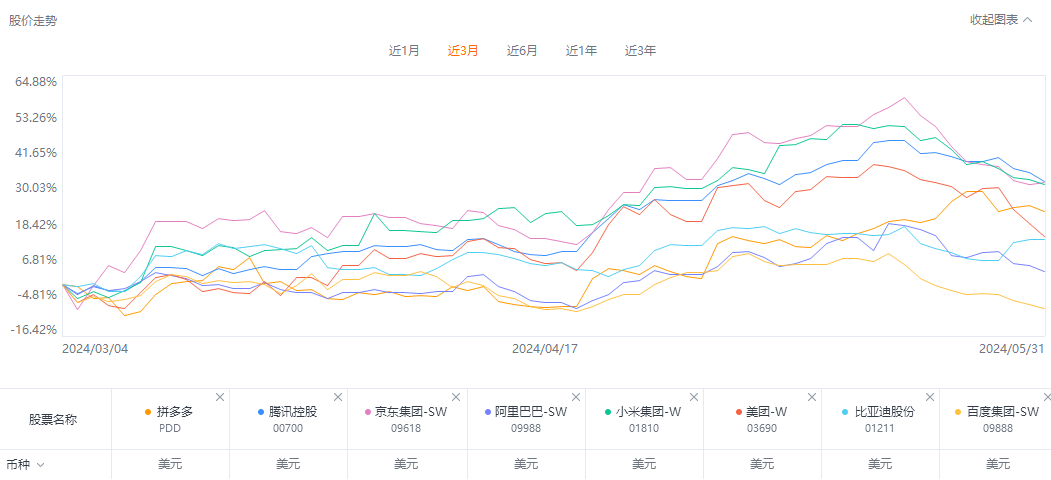This screenshot has height=480, width=1051.
Task: Remove 腾讯控股 using its X icon
Action: point(337,397)
